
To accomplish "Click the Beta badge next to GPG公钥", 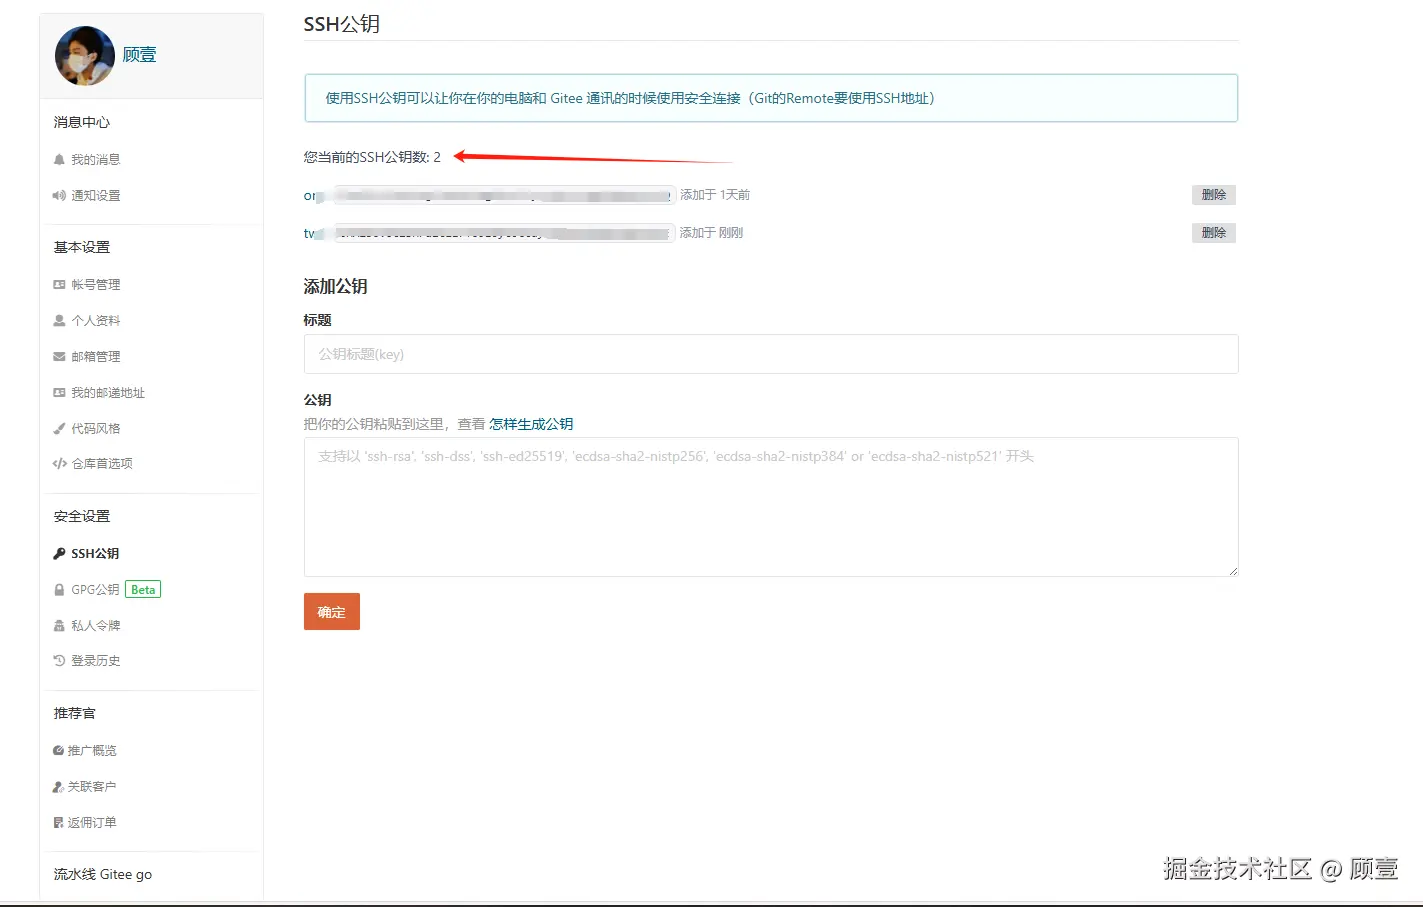I will (x=143, y=590).
